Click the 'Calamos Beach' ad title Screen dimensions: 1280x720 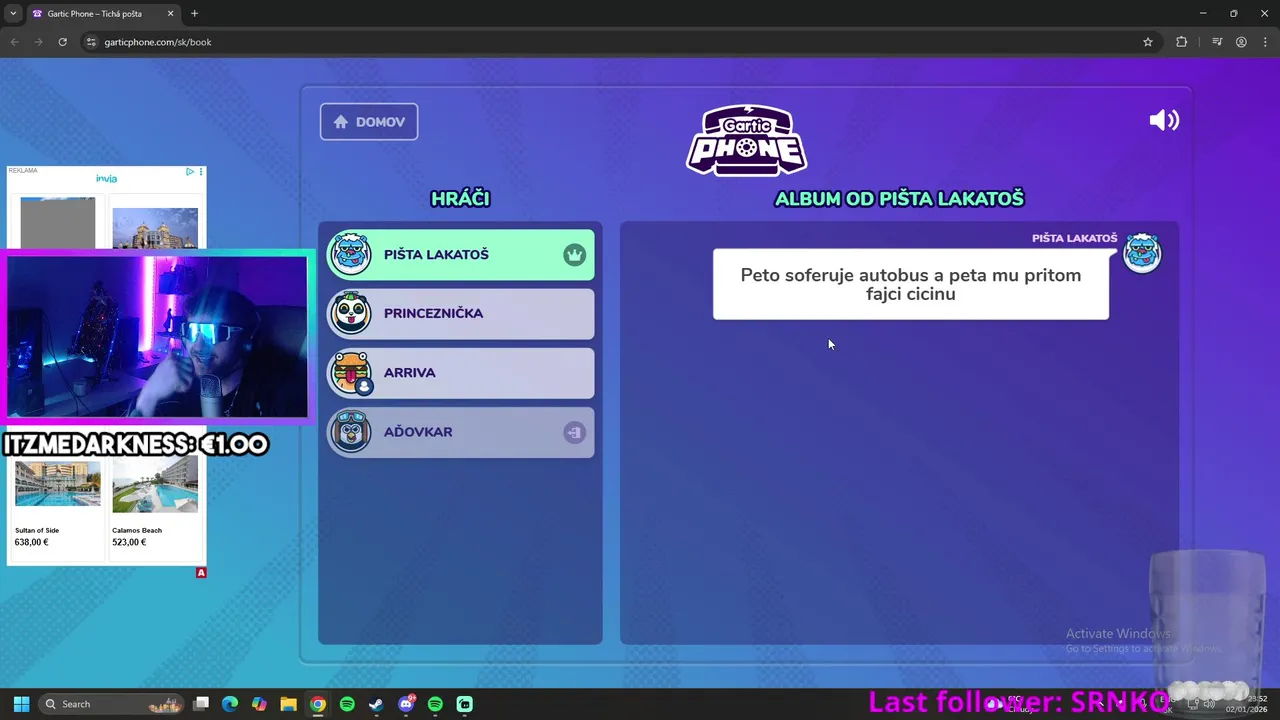137,530
